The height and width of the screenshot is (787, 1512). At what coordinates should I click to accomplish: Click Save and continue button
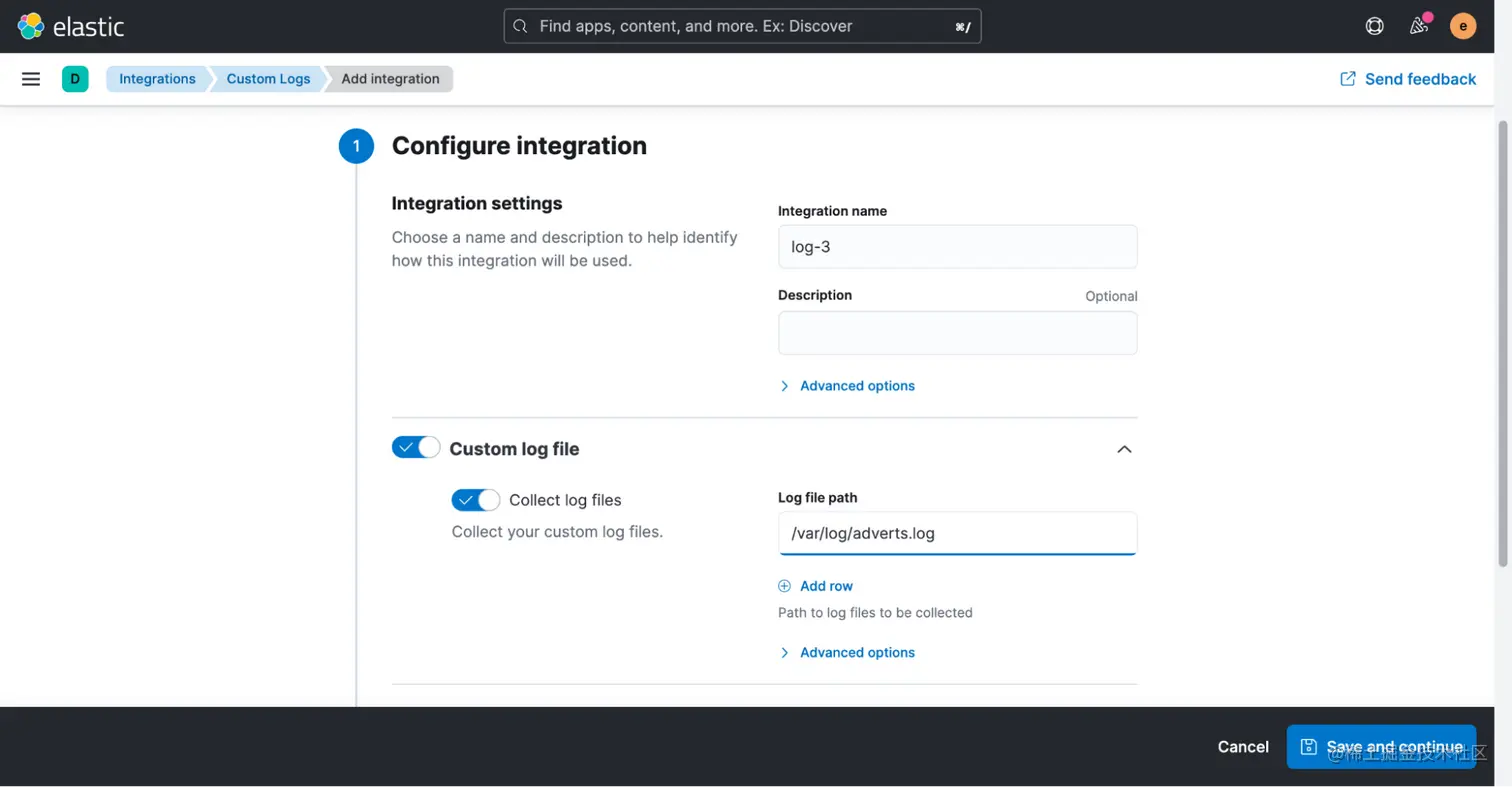click(1381, 747)
